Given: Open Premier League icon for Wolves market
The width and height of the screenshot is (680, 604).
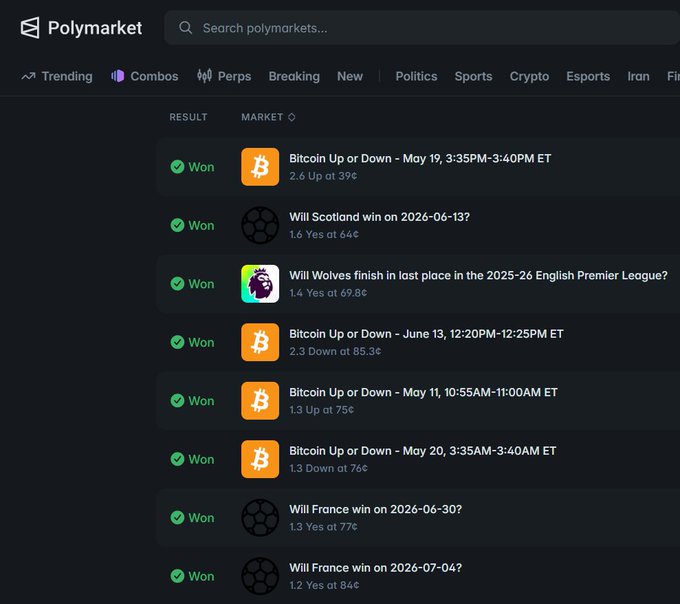Looking at the screenshot, I should 260,284.
